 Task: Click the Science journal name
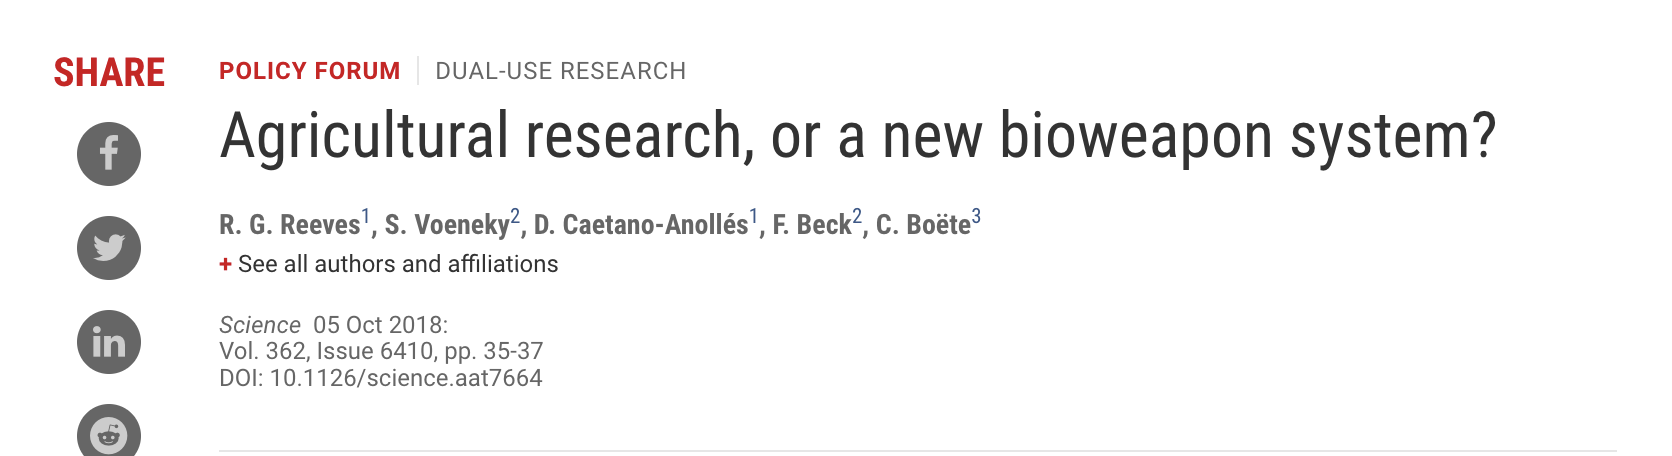[x=260, y=325]
